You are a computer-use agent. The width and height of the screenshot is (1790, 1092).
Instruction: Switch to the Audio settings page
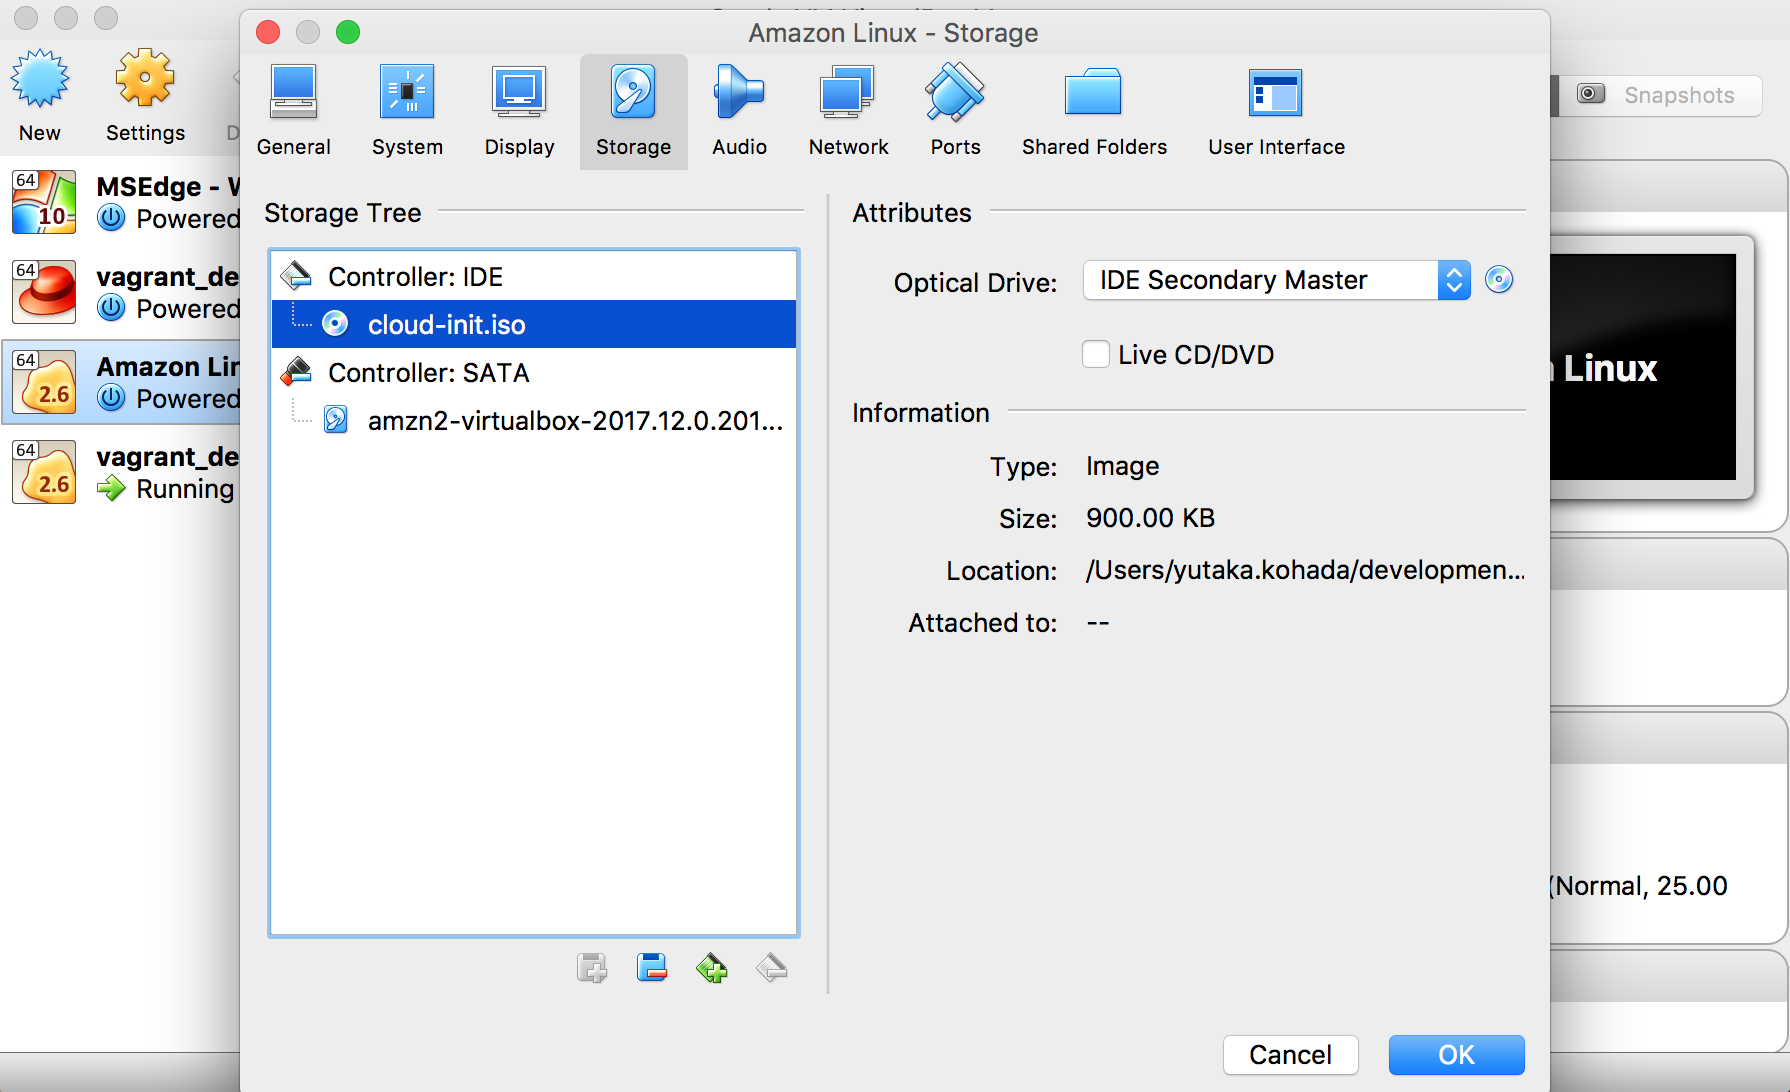pyautogui.click(x=739, y=110)
